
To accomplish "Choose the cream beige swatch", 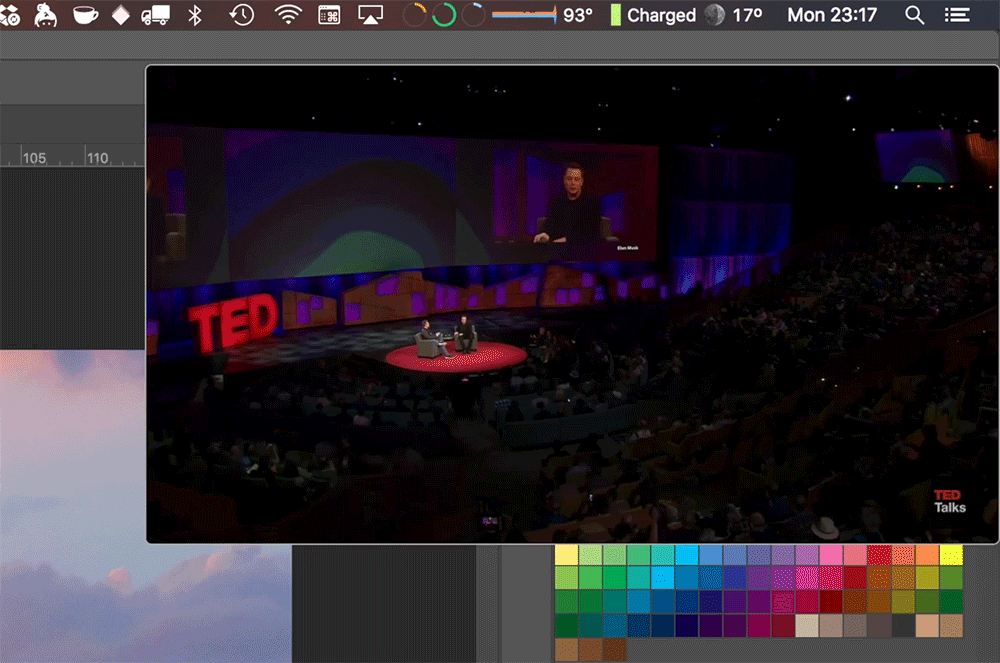I will [x=807, y=625].
